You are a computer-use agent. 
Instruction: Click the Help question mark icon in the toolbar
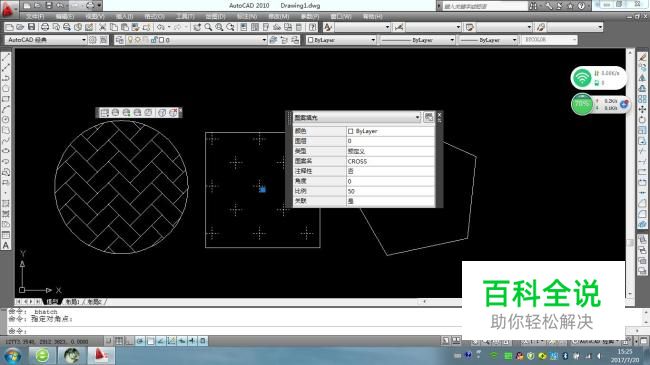(313, 27)
